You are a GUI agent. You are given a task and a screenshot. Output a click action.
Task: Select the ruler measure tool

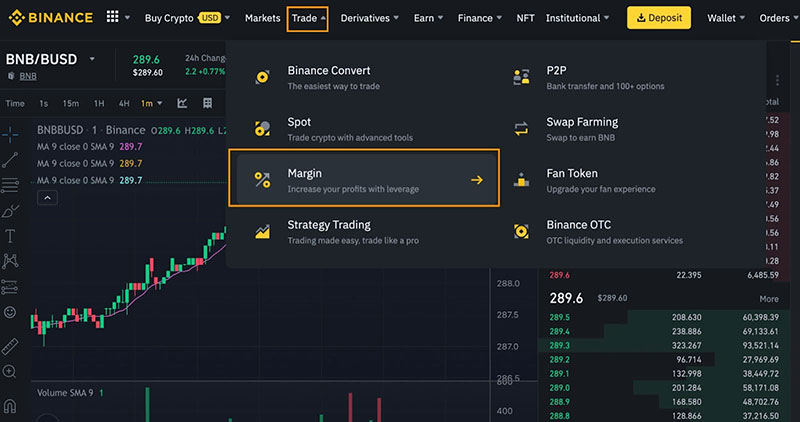pos(10,346)
